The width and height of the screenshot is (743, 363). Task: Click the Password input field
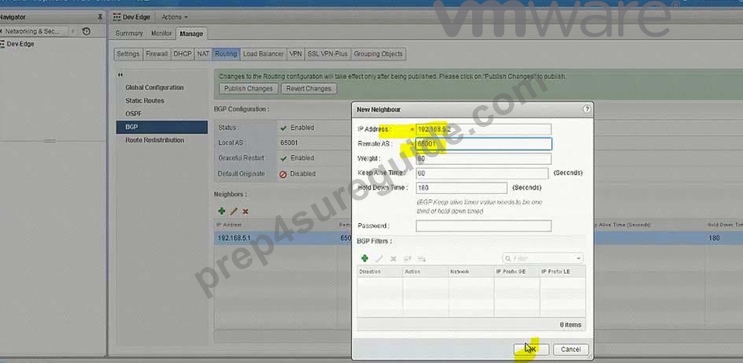[x=483, y=226]
